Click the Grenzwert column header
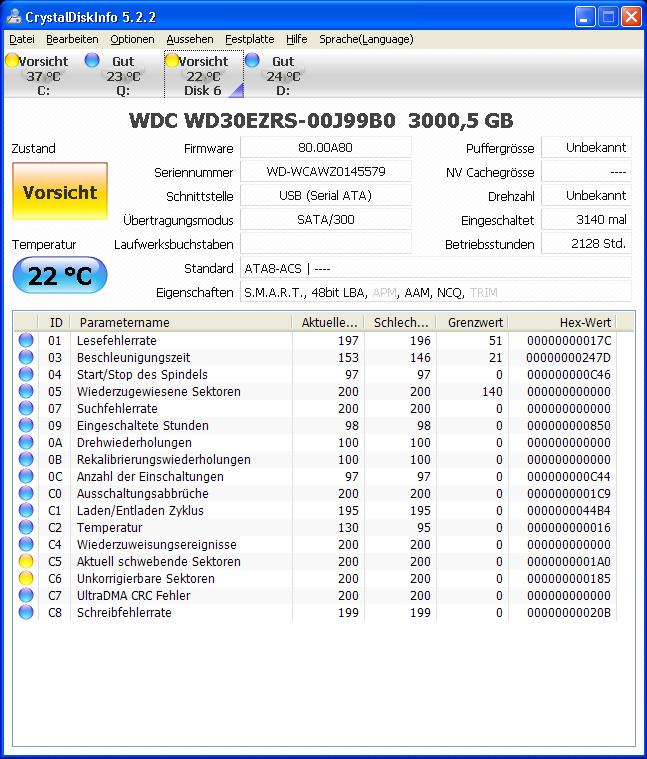 (x=472, y=322)
